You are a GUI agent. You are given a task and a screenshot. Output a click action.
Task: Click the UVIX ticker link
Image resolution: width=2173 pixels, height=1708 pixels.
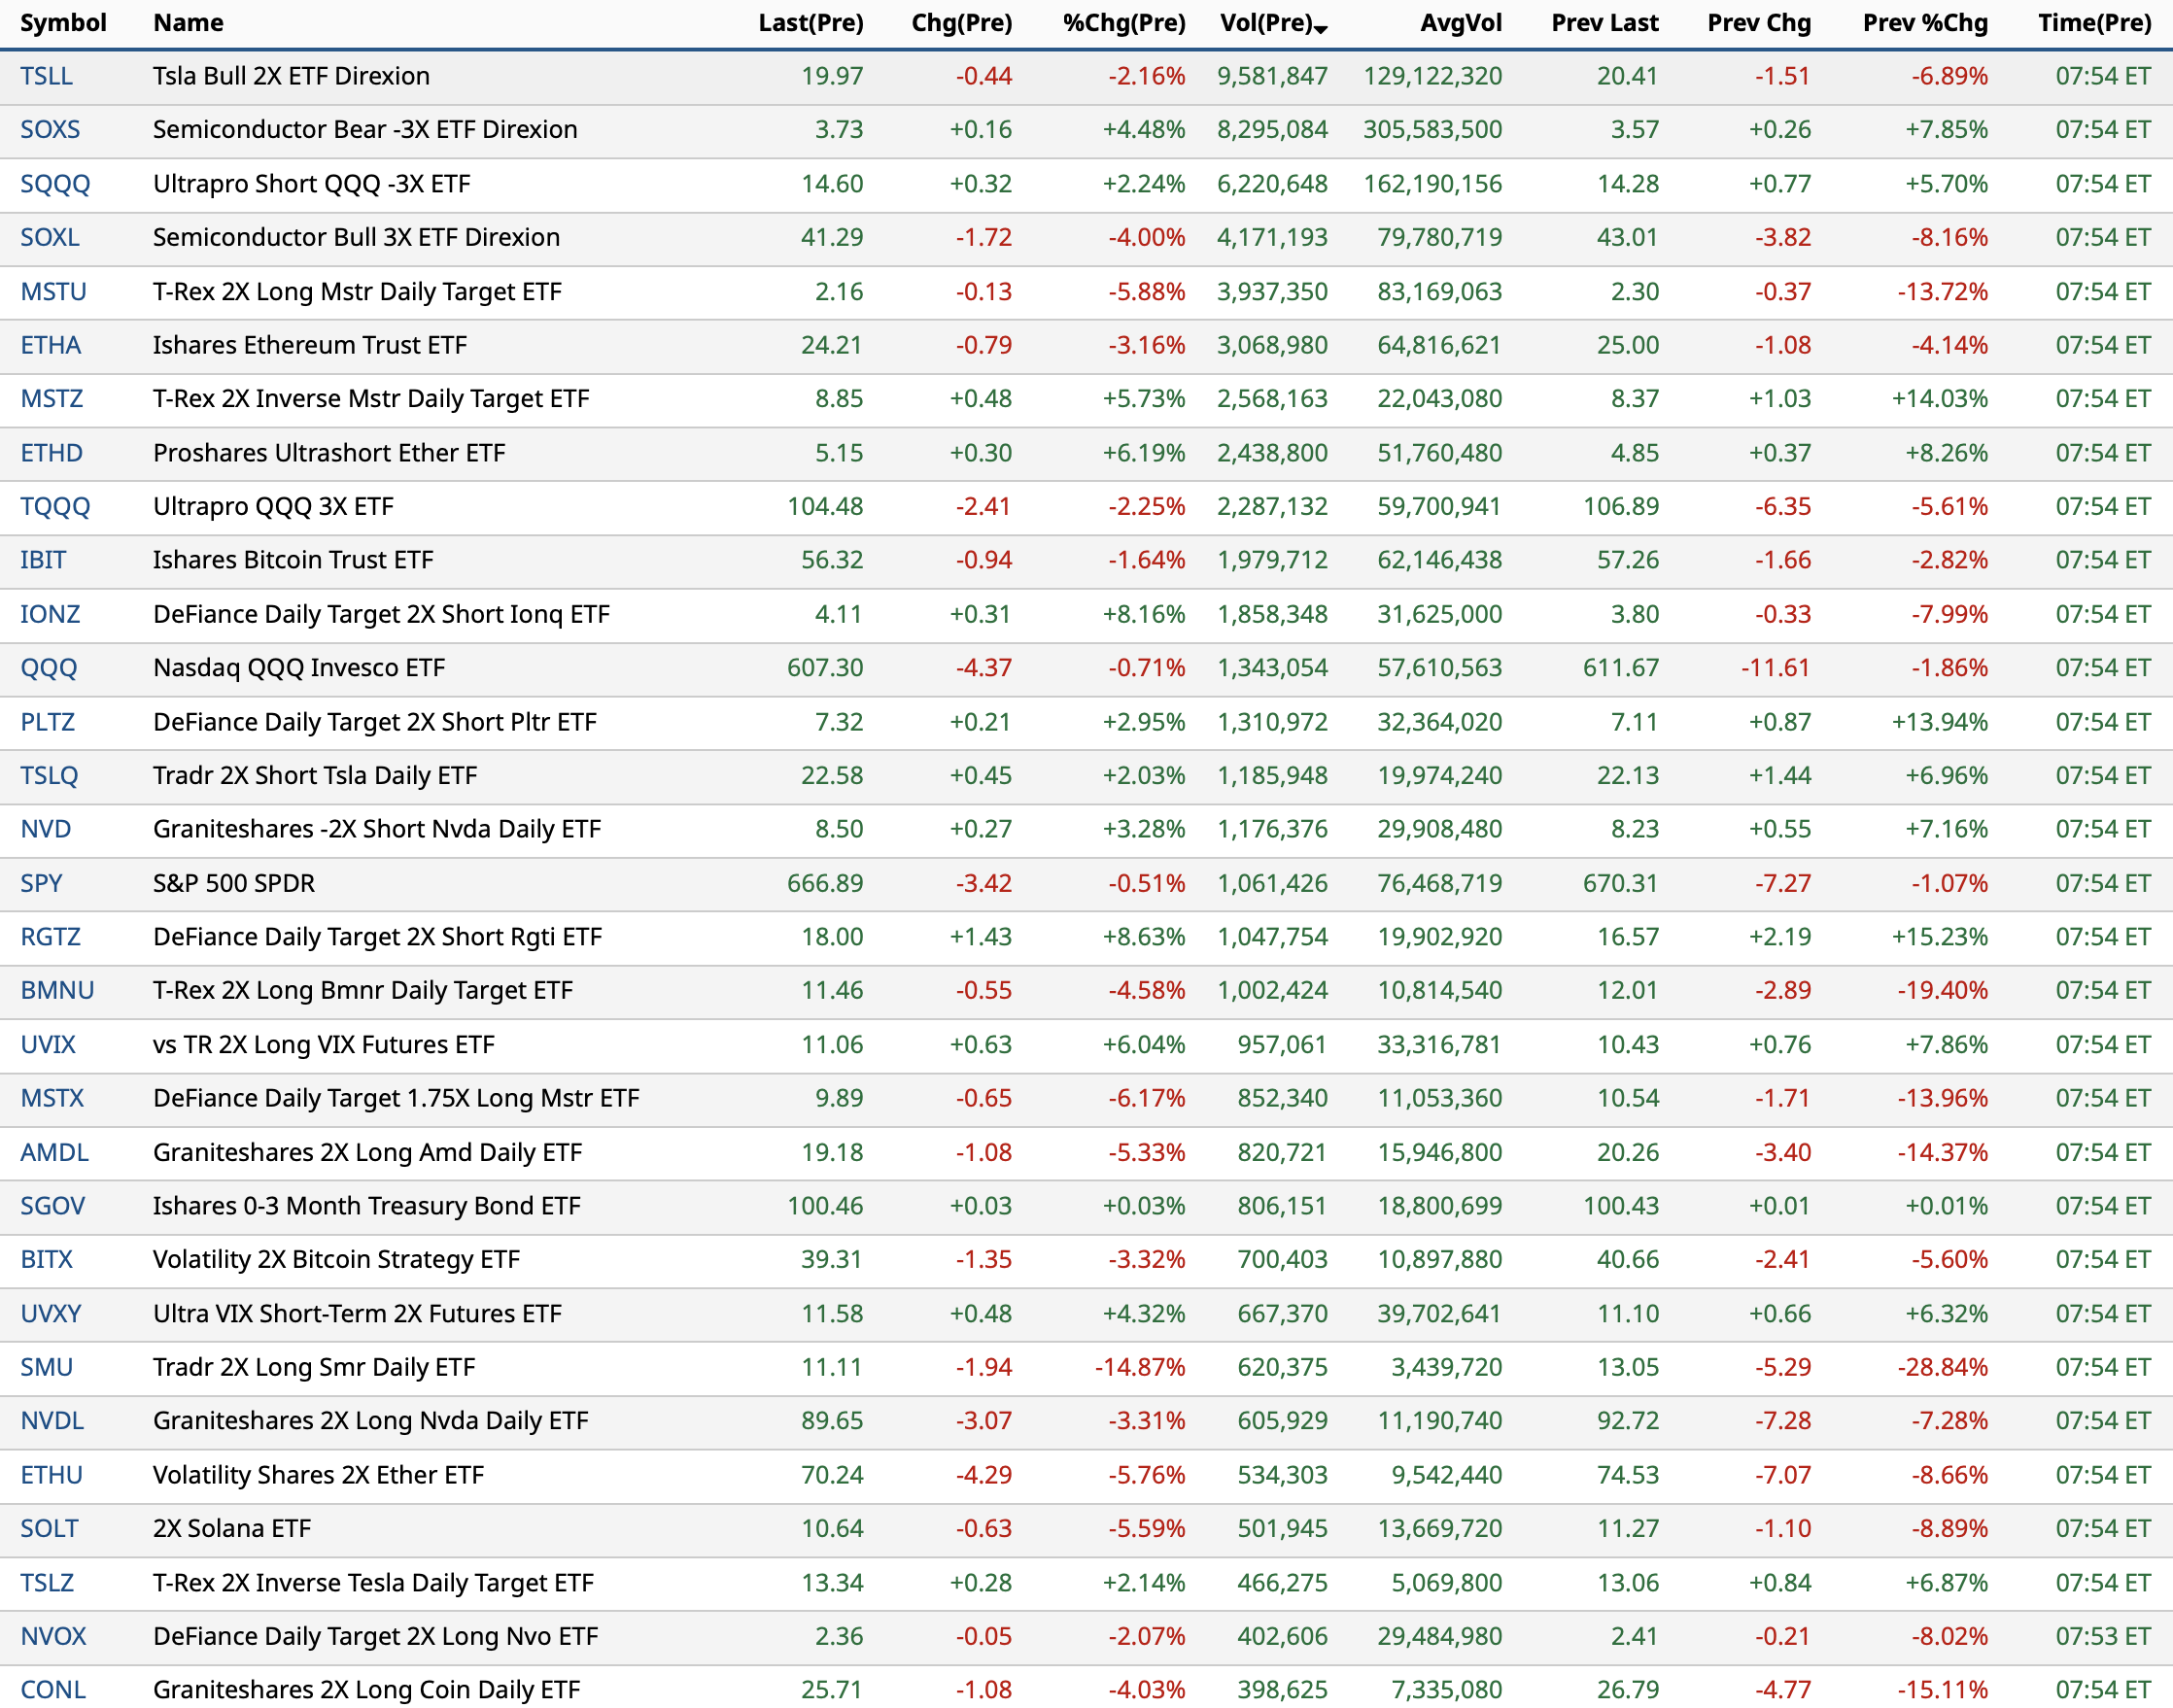(x=48, y=1045)
